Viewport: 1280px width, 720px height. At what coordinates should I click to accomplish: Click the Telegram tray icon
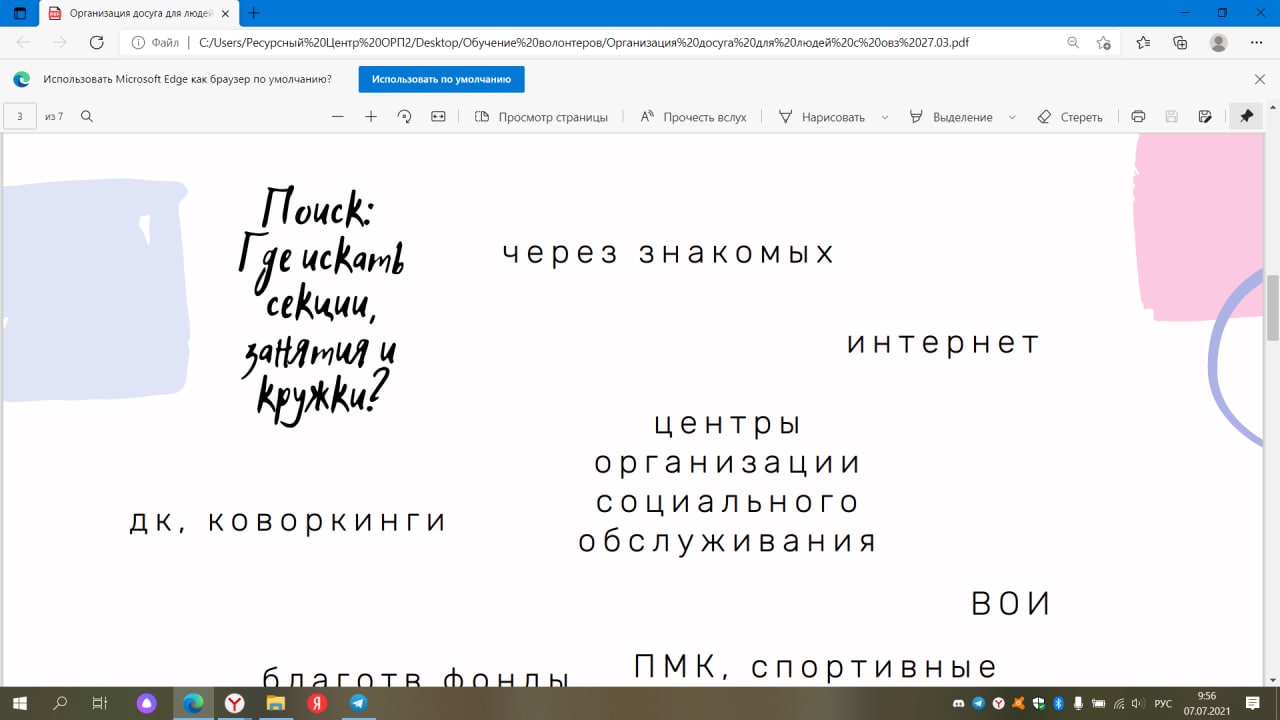[x=978, y=704]
